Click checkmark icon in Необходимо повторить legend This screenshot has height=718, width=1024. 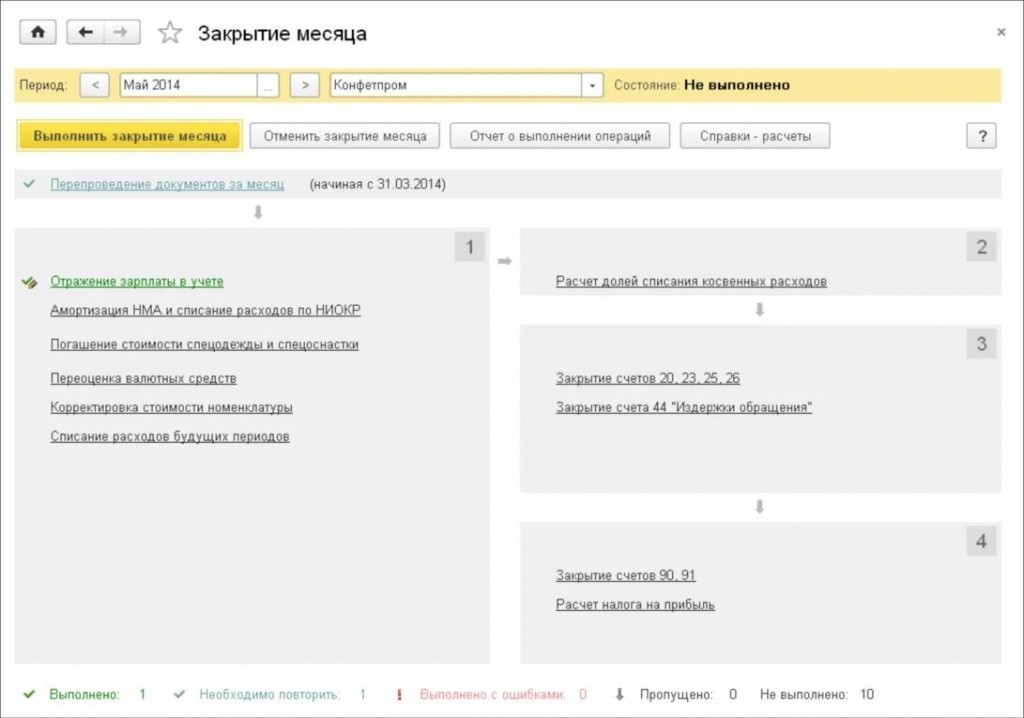[179, 694]
